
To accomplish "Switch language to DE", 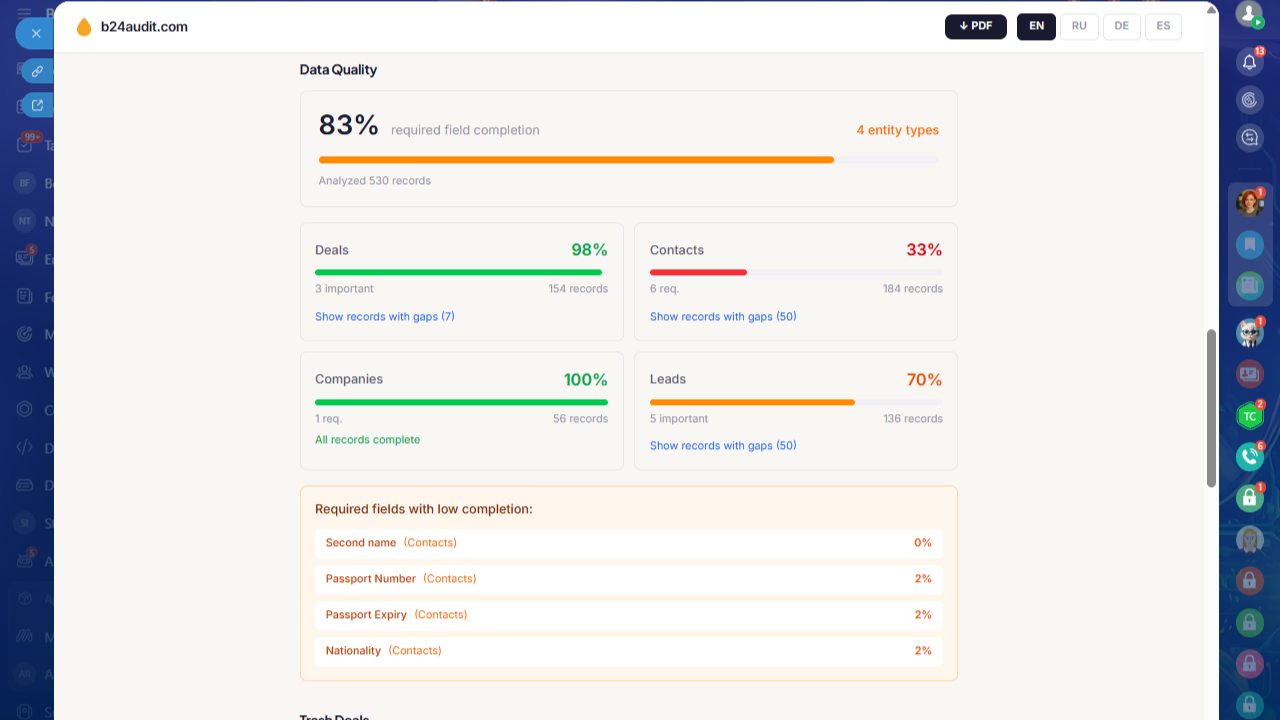I will [x=1121, y=26].
